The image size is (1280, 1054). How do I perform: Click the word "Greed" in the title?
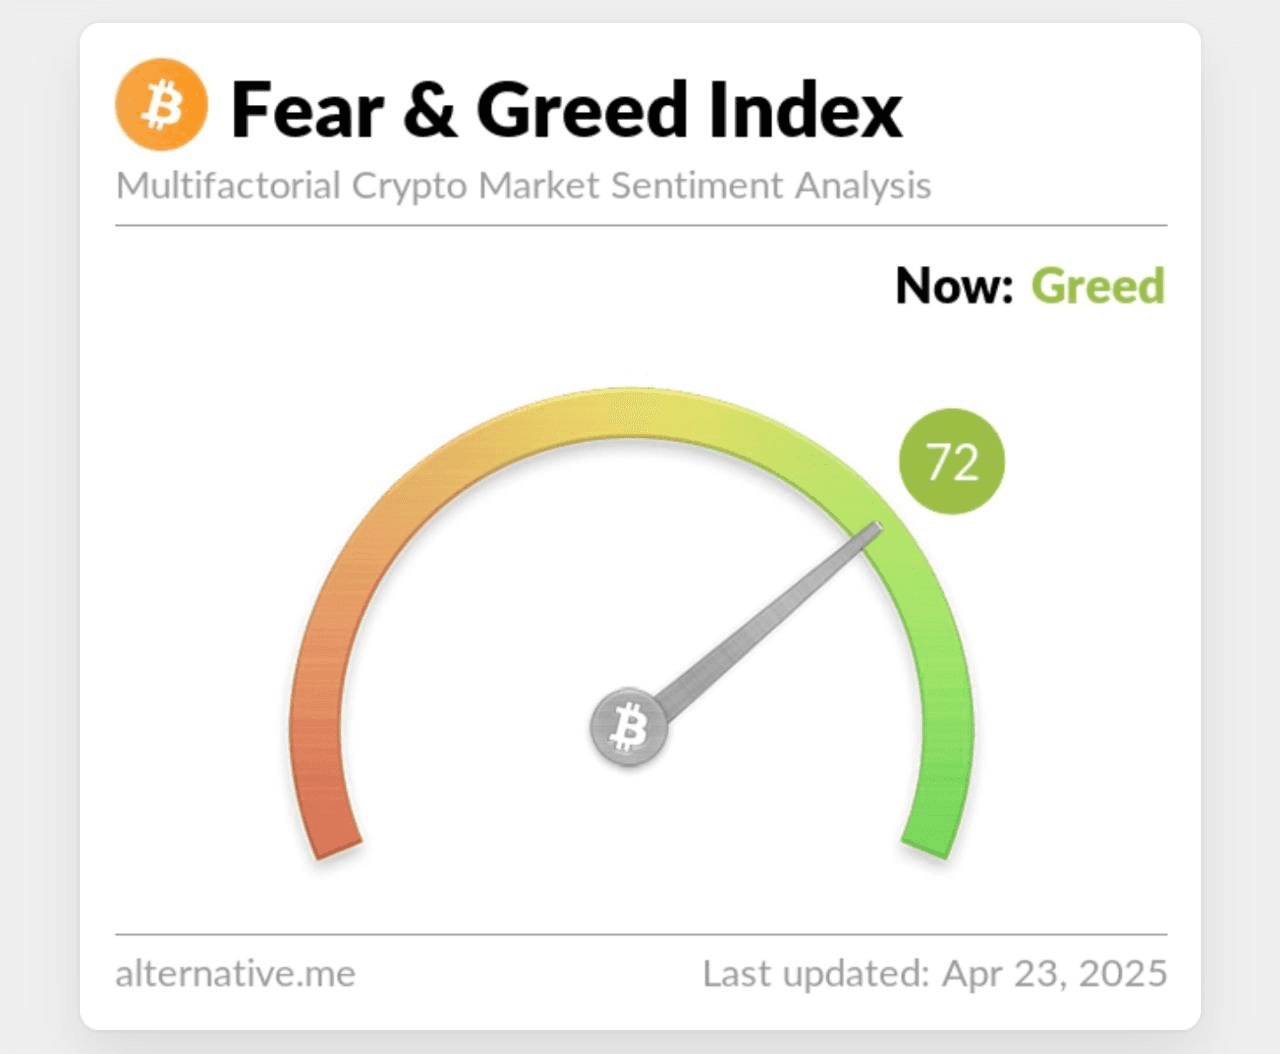[582, 109]
